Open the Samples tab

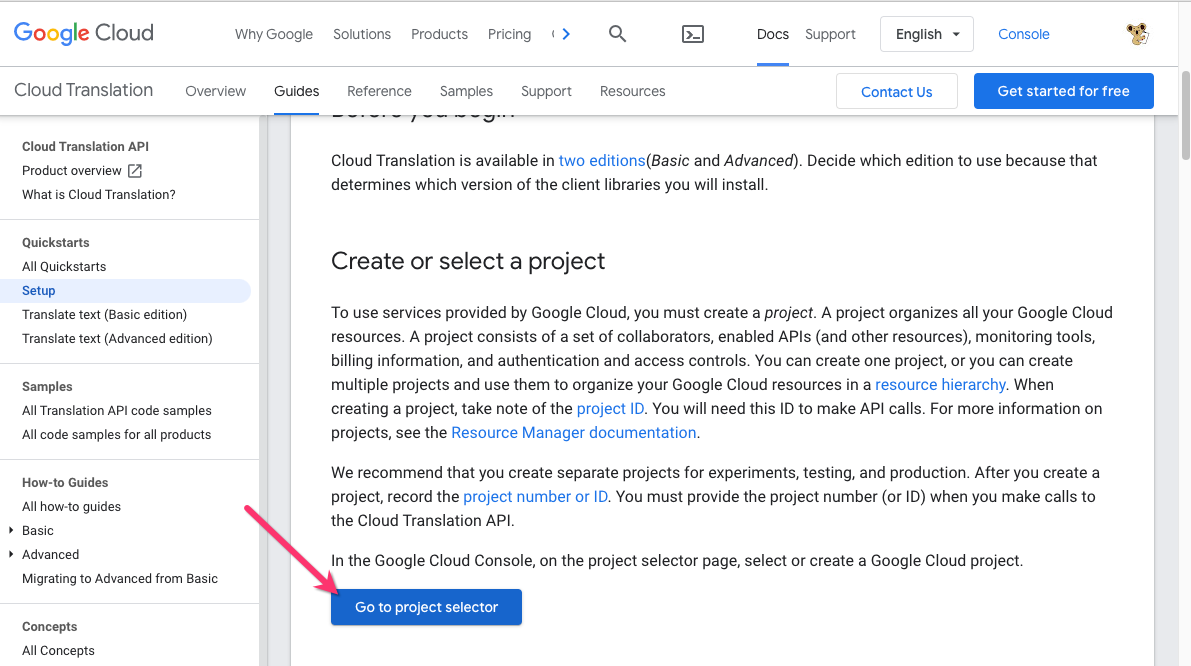466,91
